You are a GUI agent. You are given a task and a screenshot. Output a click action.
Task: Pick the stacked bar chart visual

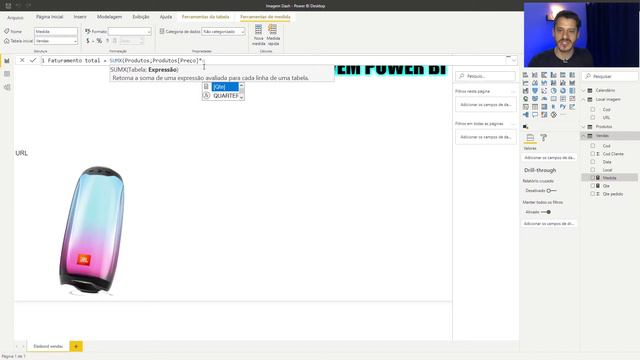tap(525, 75)
